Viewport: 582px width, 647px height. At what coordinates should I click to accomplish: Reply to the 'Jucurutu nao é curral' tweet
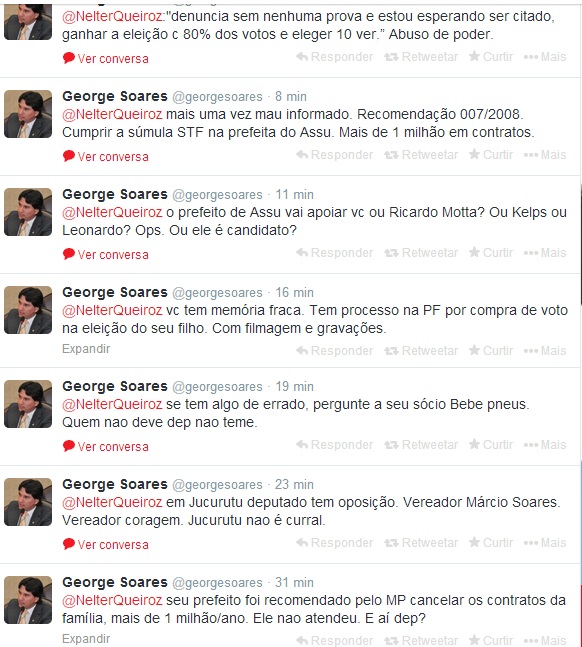click(x=334, y=543)
